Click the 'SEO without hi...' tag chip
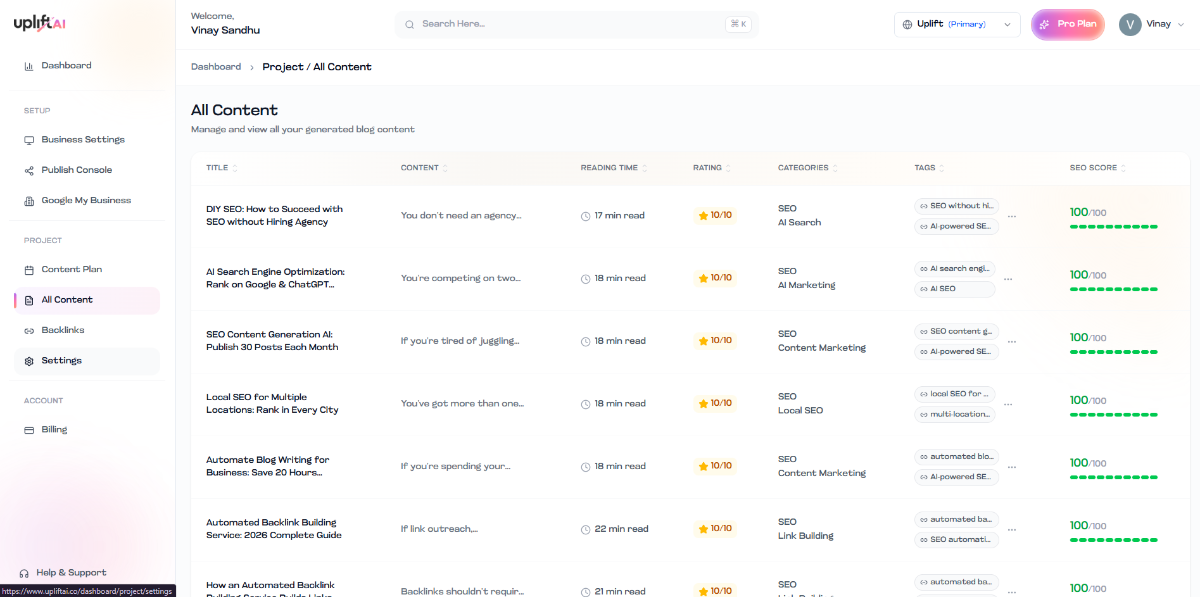Image resolution: width=1200 pixels, height=597 pixels. tap(956, 206)
